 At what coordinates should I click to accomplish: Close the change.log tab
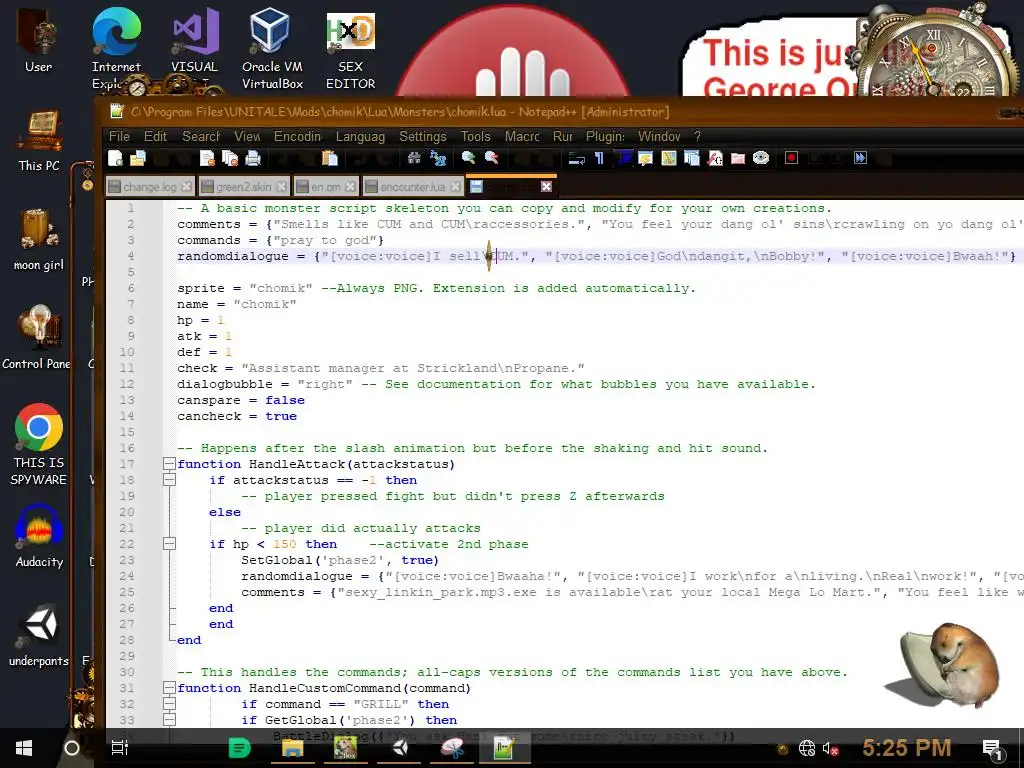pyautogui.click(x=187, y=187)
